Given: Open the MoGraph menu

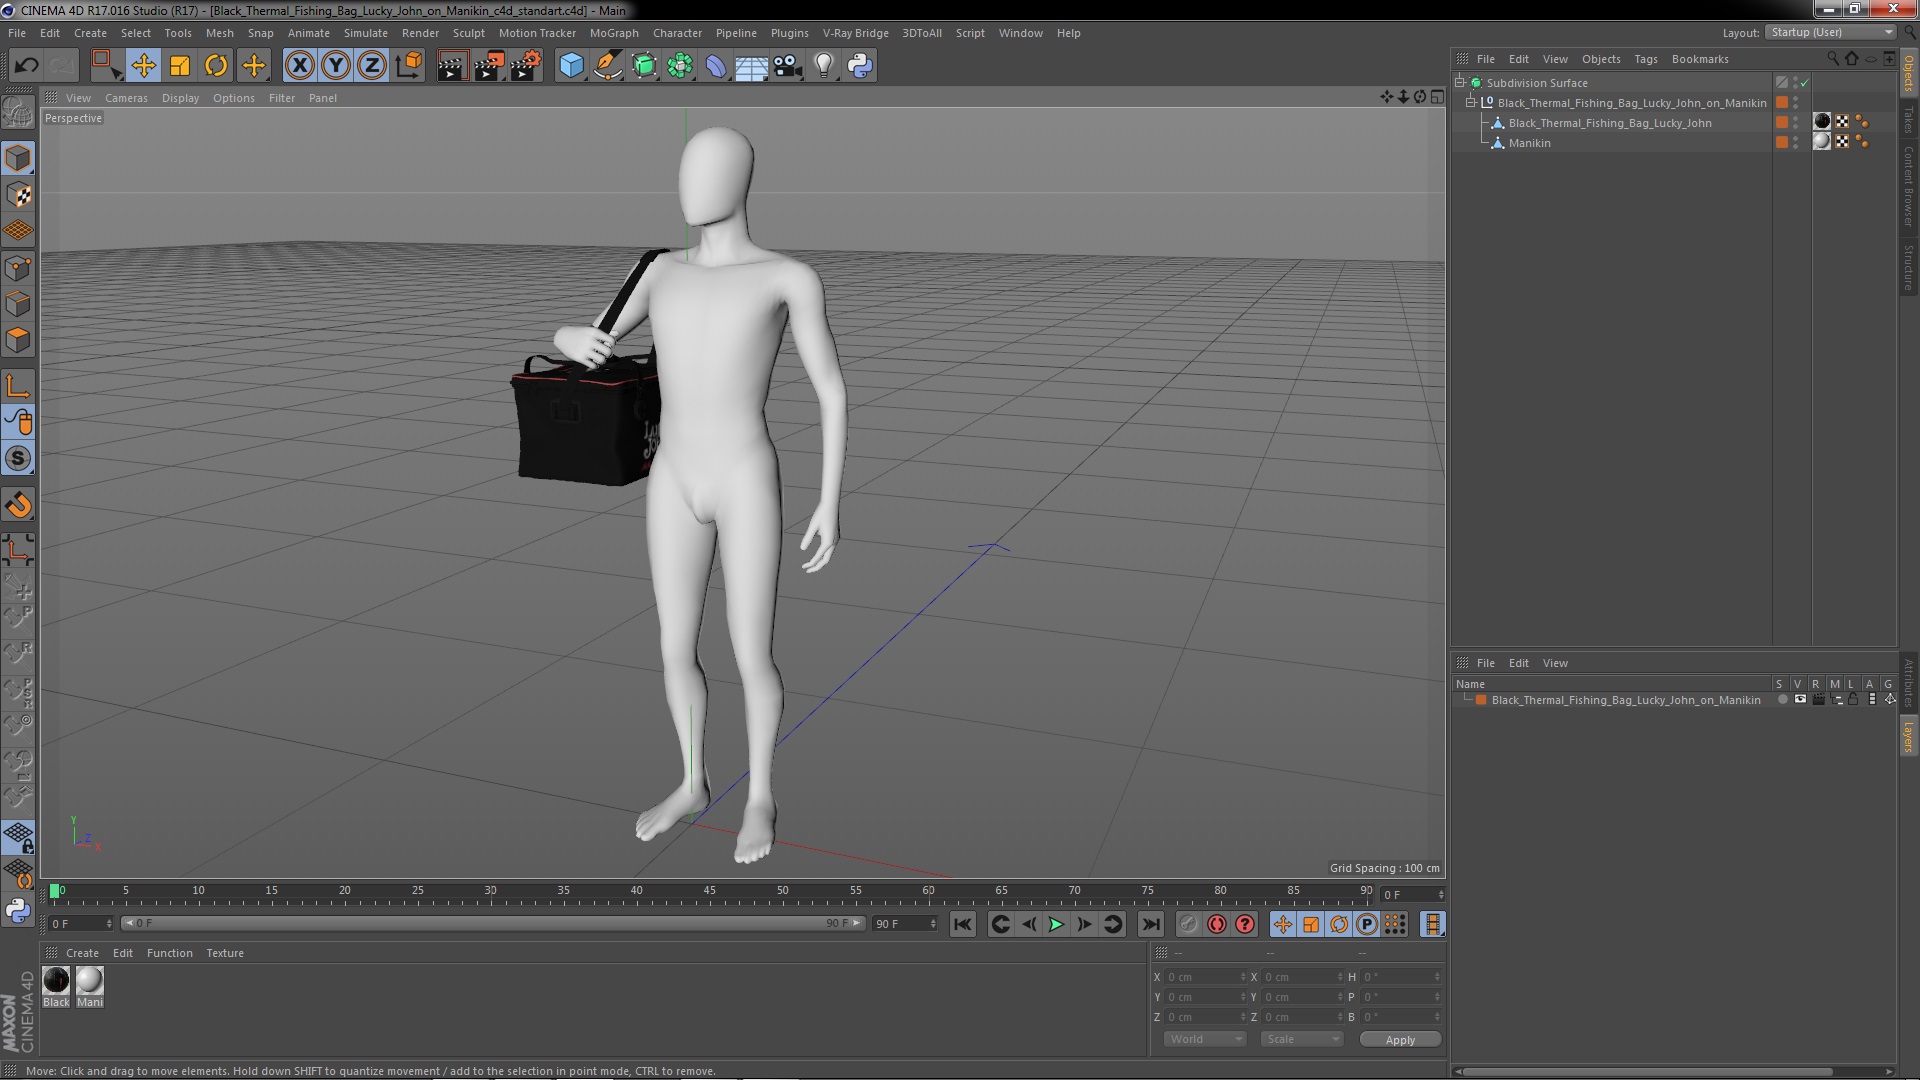Looking at the screenshot, I should coord(613,33).
